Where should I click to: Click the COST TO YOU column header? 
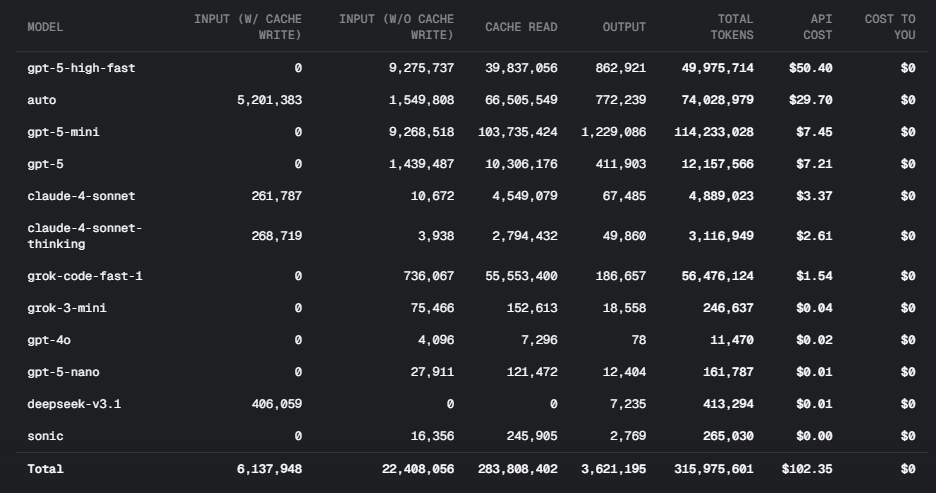tap(890, 27)
